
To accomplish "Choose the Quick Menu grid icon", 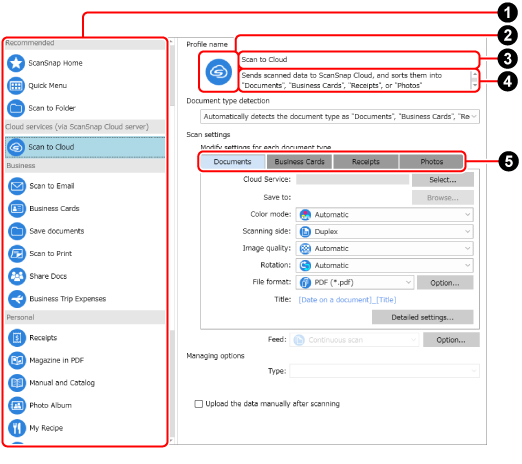I will pos(16,86).
